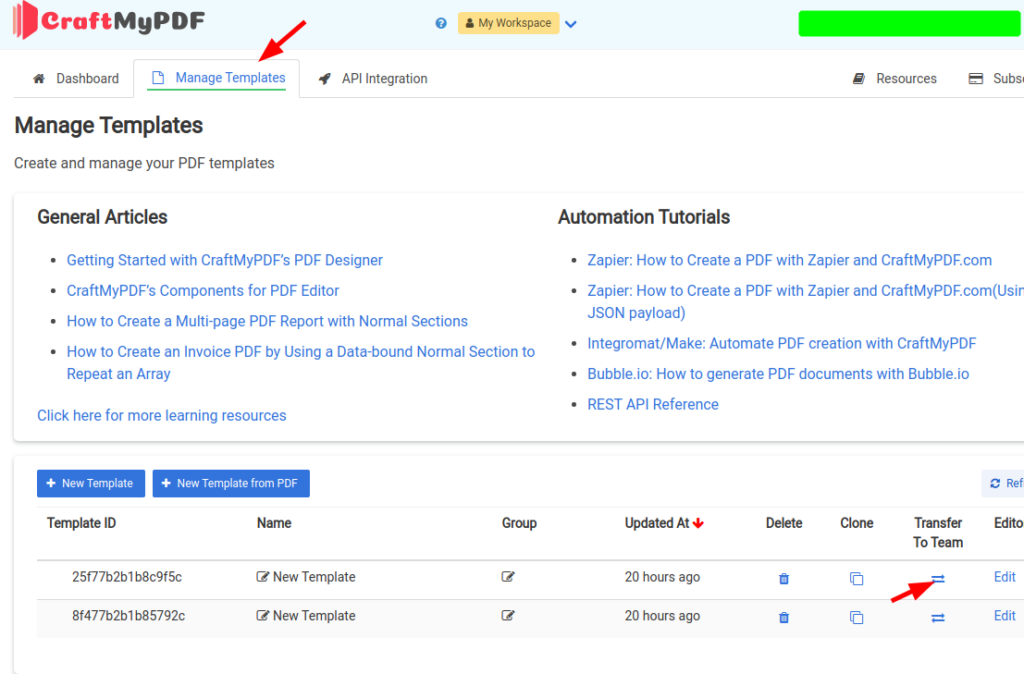This screenshot has height=674, width=1024.
Task: Open Multi-page PDF Report article link
Action: pyautogui.click(x=267, y=321)
